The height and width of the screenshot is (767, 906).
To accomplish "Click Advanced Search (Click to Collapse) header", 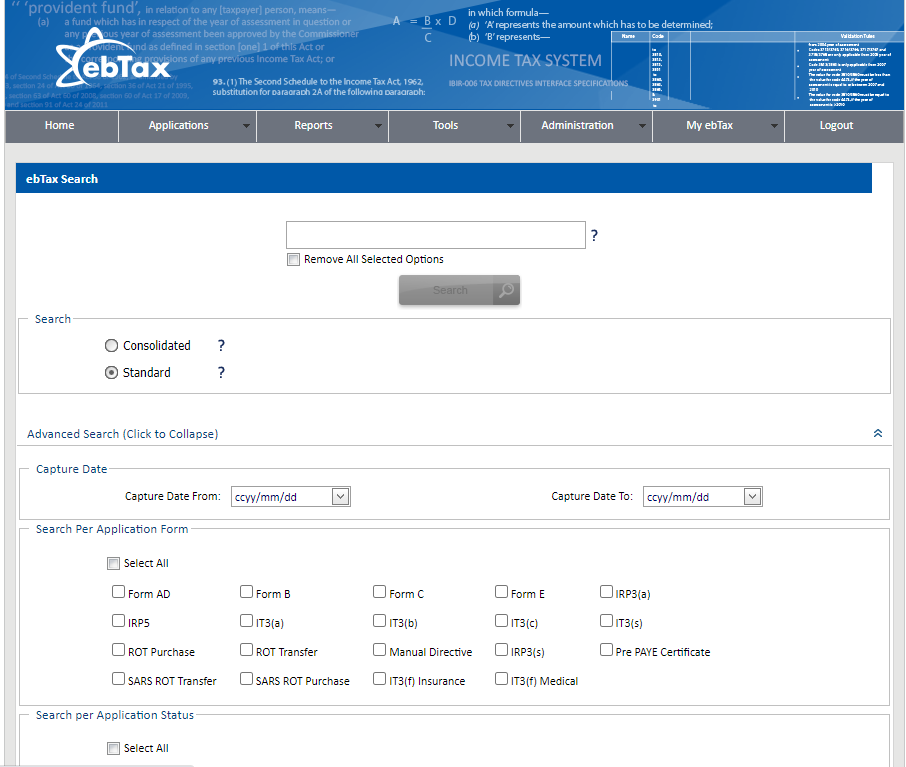I will pyautogui.click(x=122, y=434).
